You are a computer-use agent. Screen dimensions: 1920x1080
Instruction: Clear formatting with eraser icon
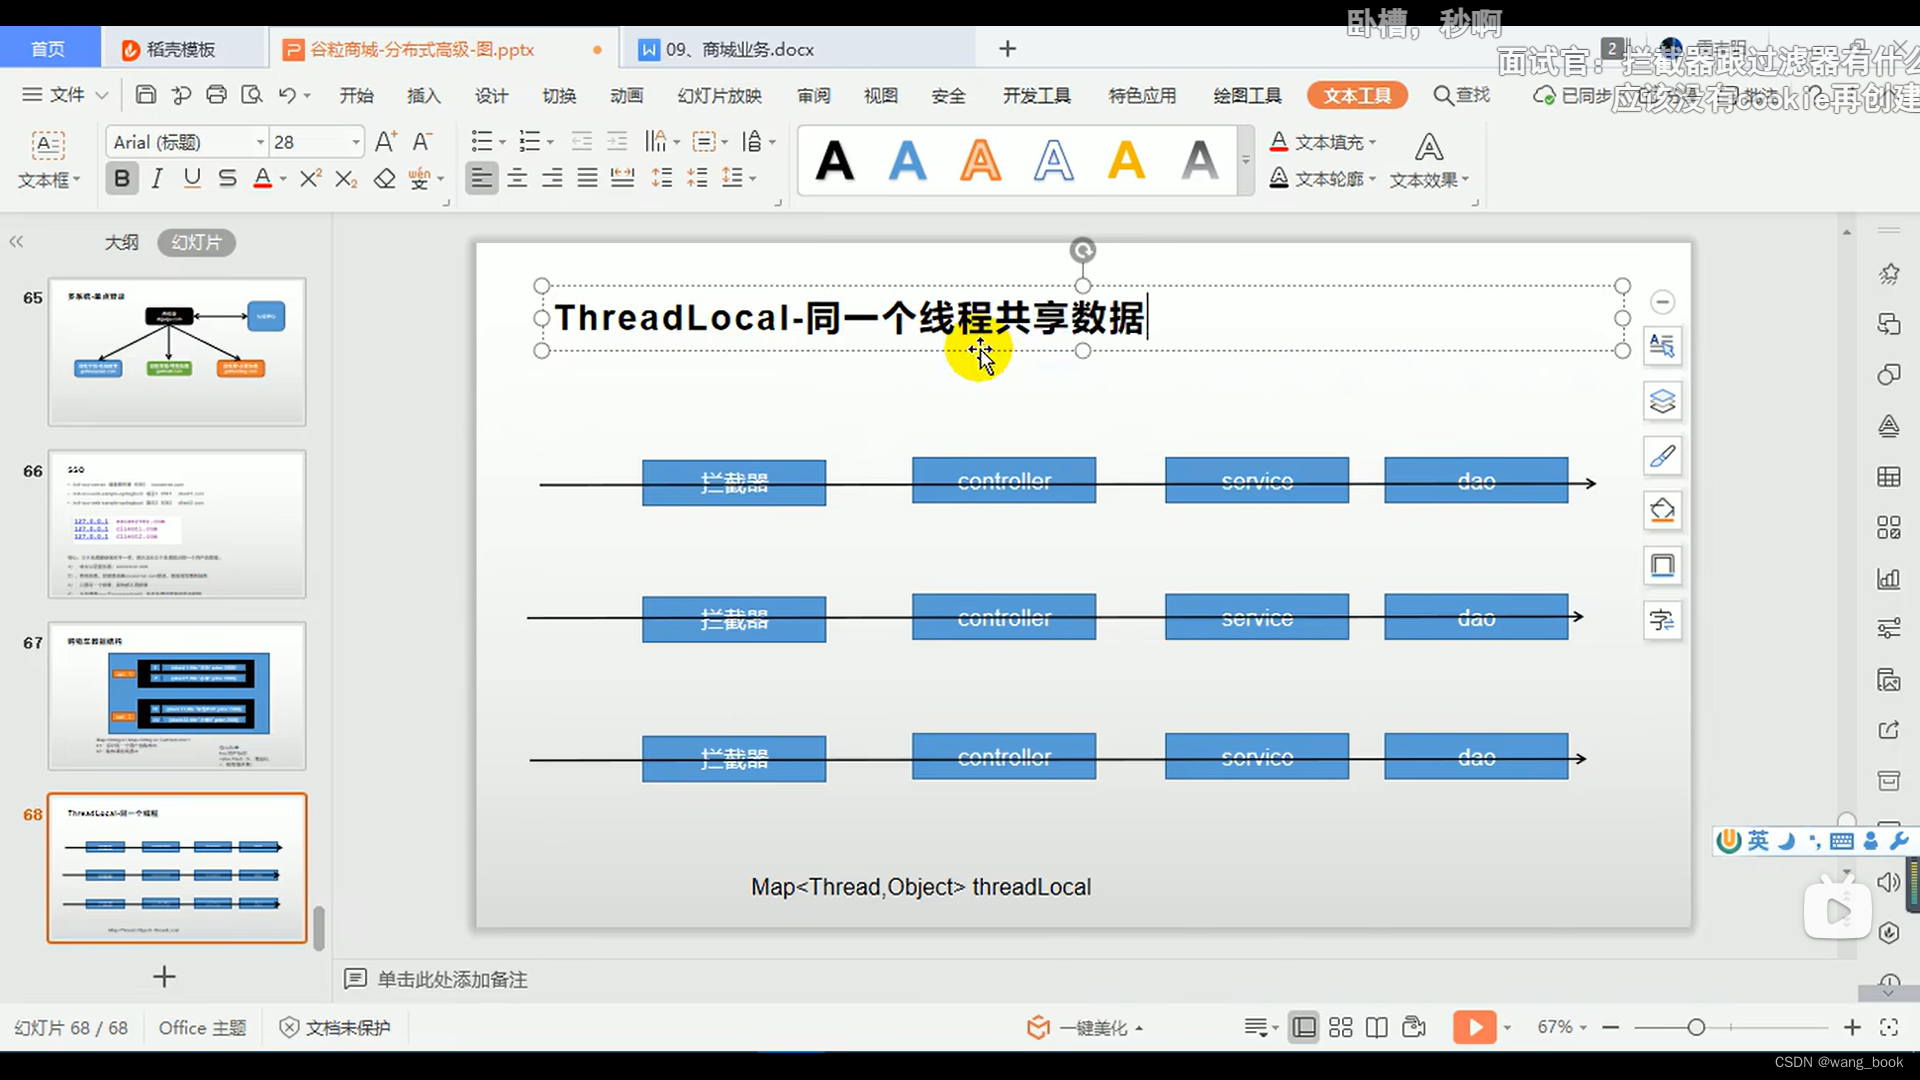(384, 178)
